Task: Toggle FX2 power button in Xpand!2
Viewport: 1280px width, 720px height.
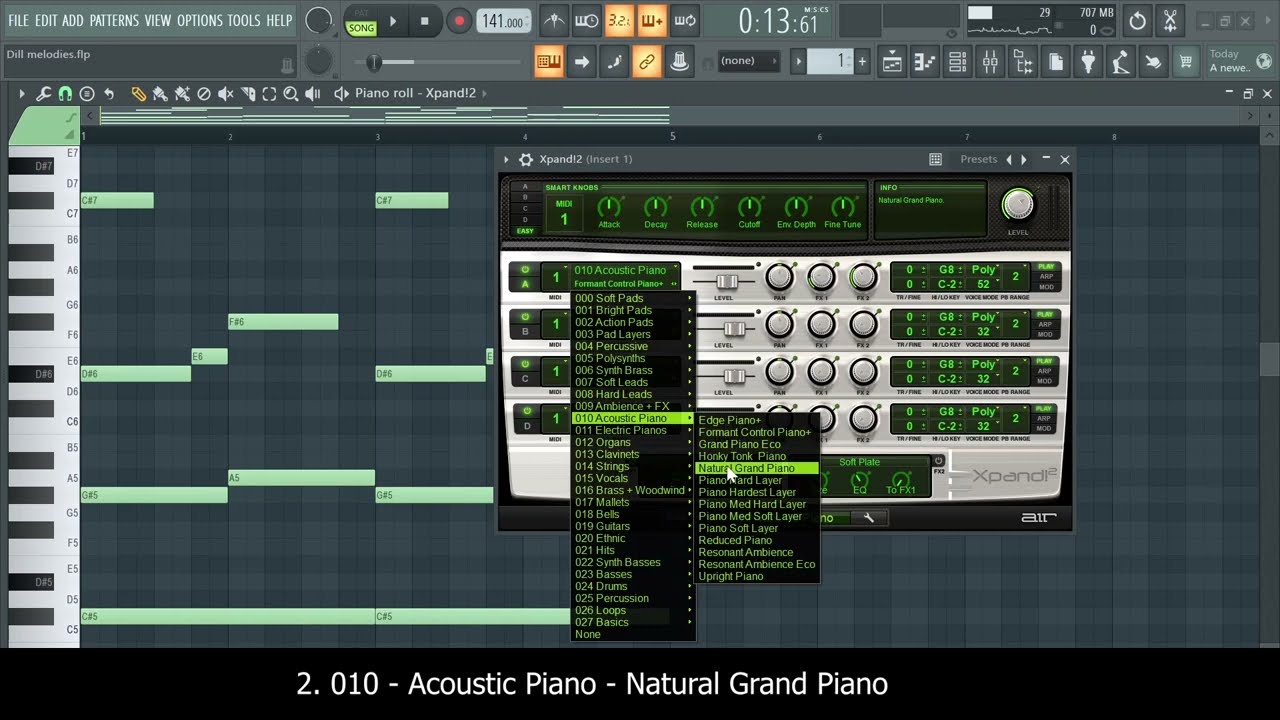Action: point(938,461)
